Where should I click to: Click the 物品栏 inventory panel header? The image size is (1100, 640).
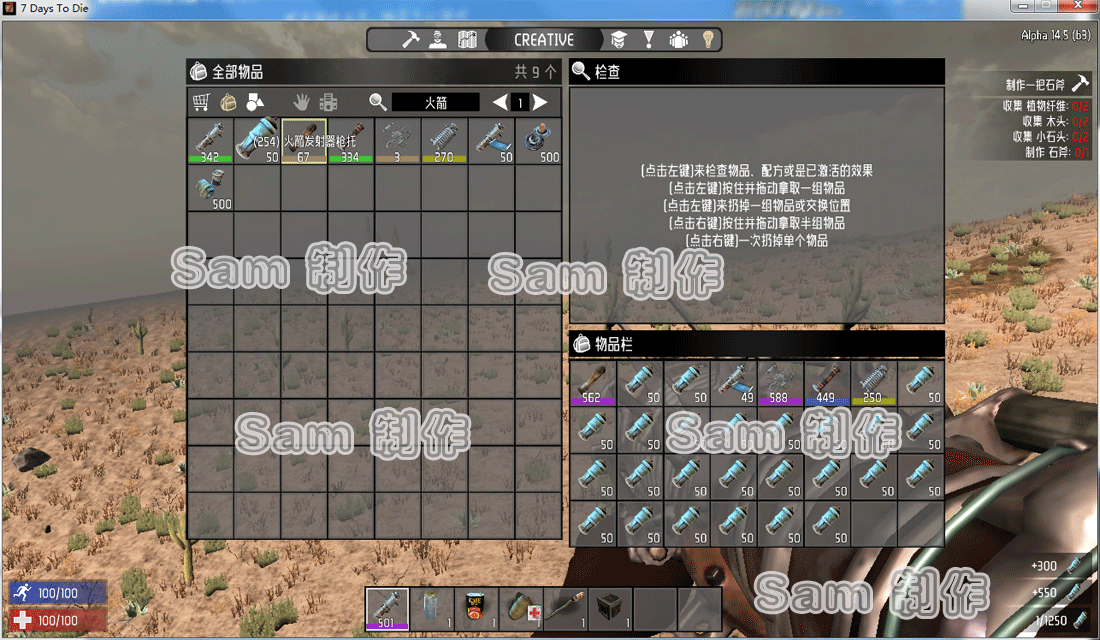(x=757, y=344)
